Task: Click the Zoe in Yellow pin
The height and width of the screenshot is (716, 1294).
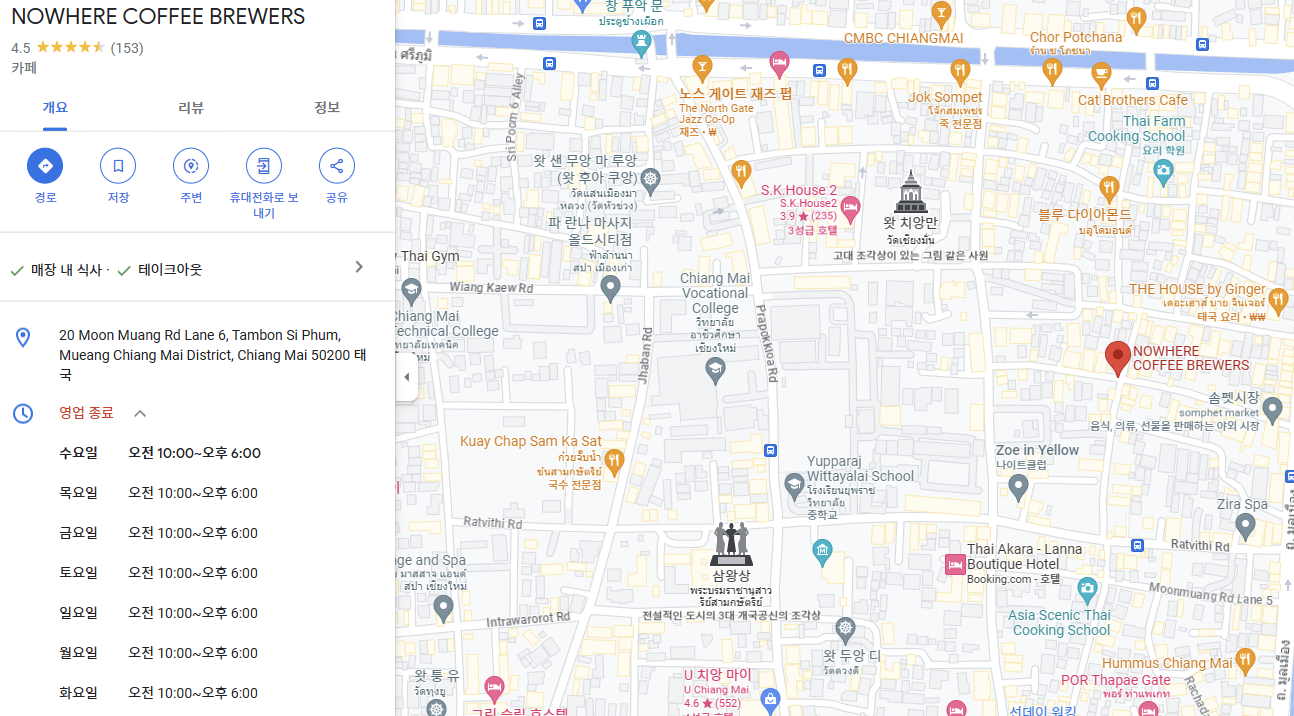Action: [1018, 487]
